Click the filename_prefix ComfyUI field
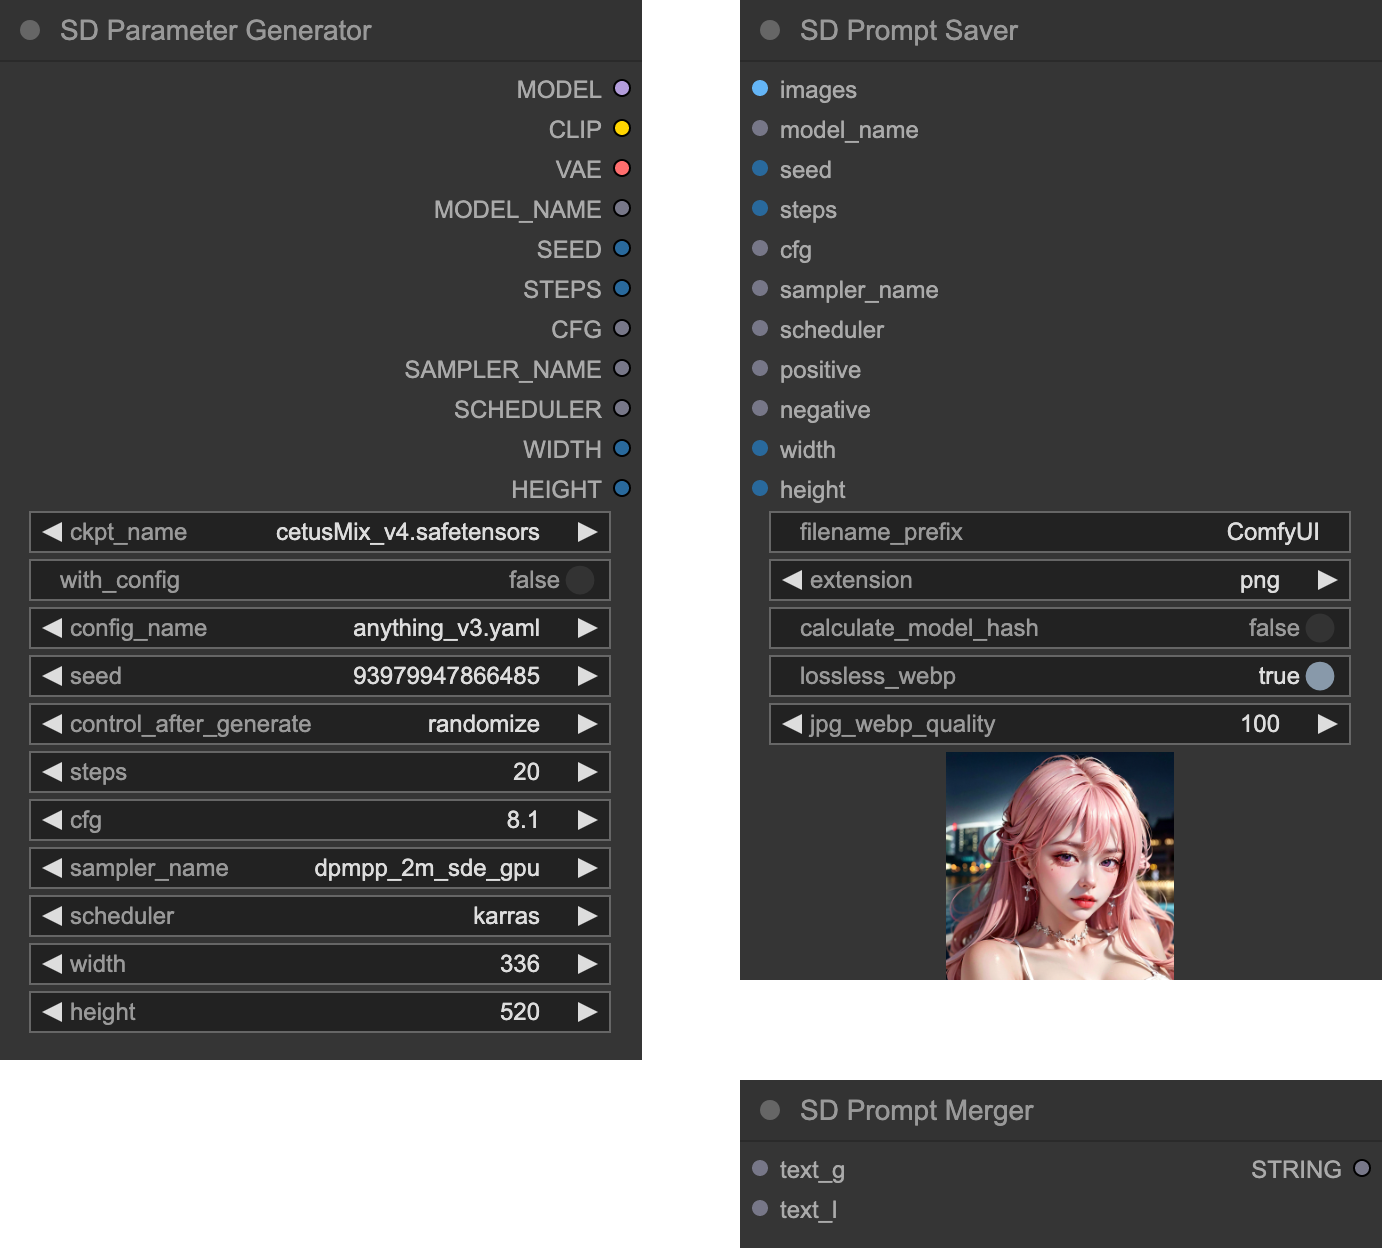Viewport: 1382px width, 1248px height. pos(1060,532)
